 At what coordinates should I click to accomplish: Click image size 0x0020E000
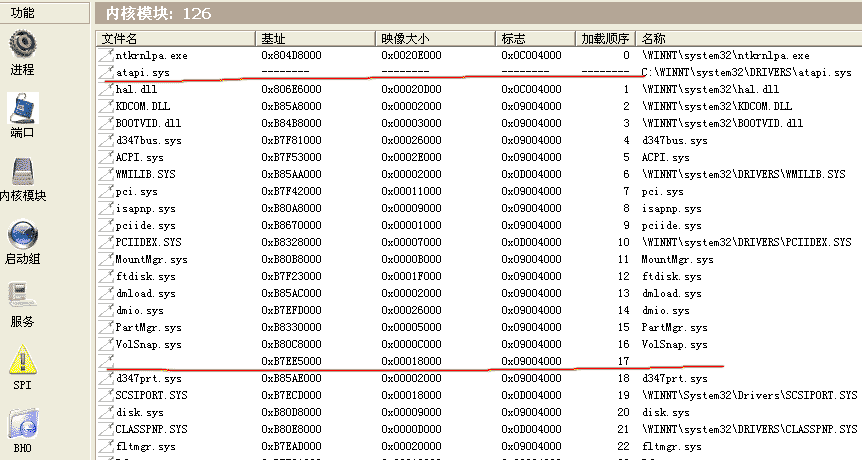[411, 55]
